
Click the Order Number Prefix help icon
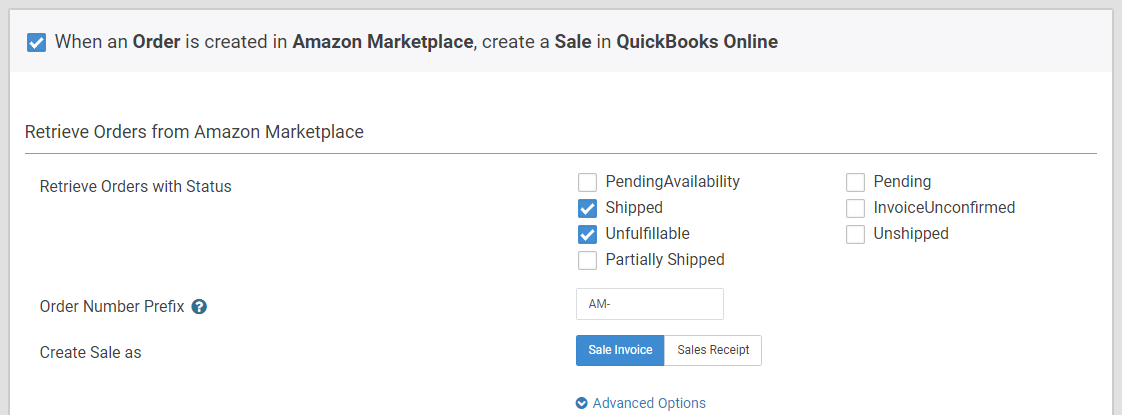[200, 307]
